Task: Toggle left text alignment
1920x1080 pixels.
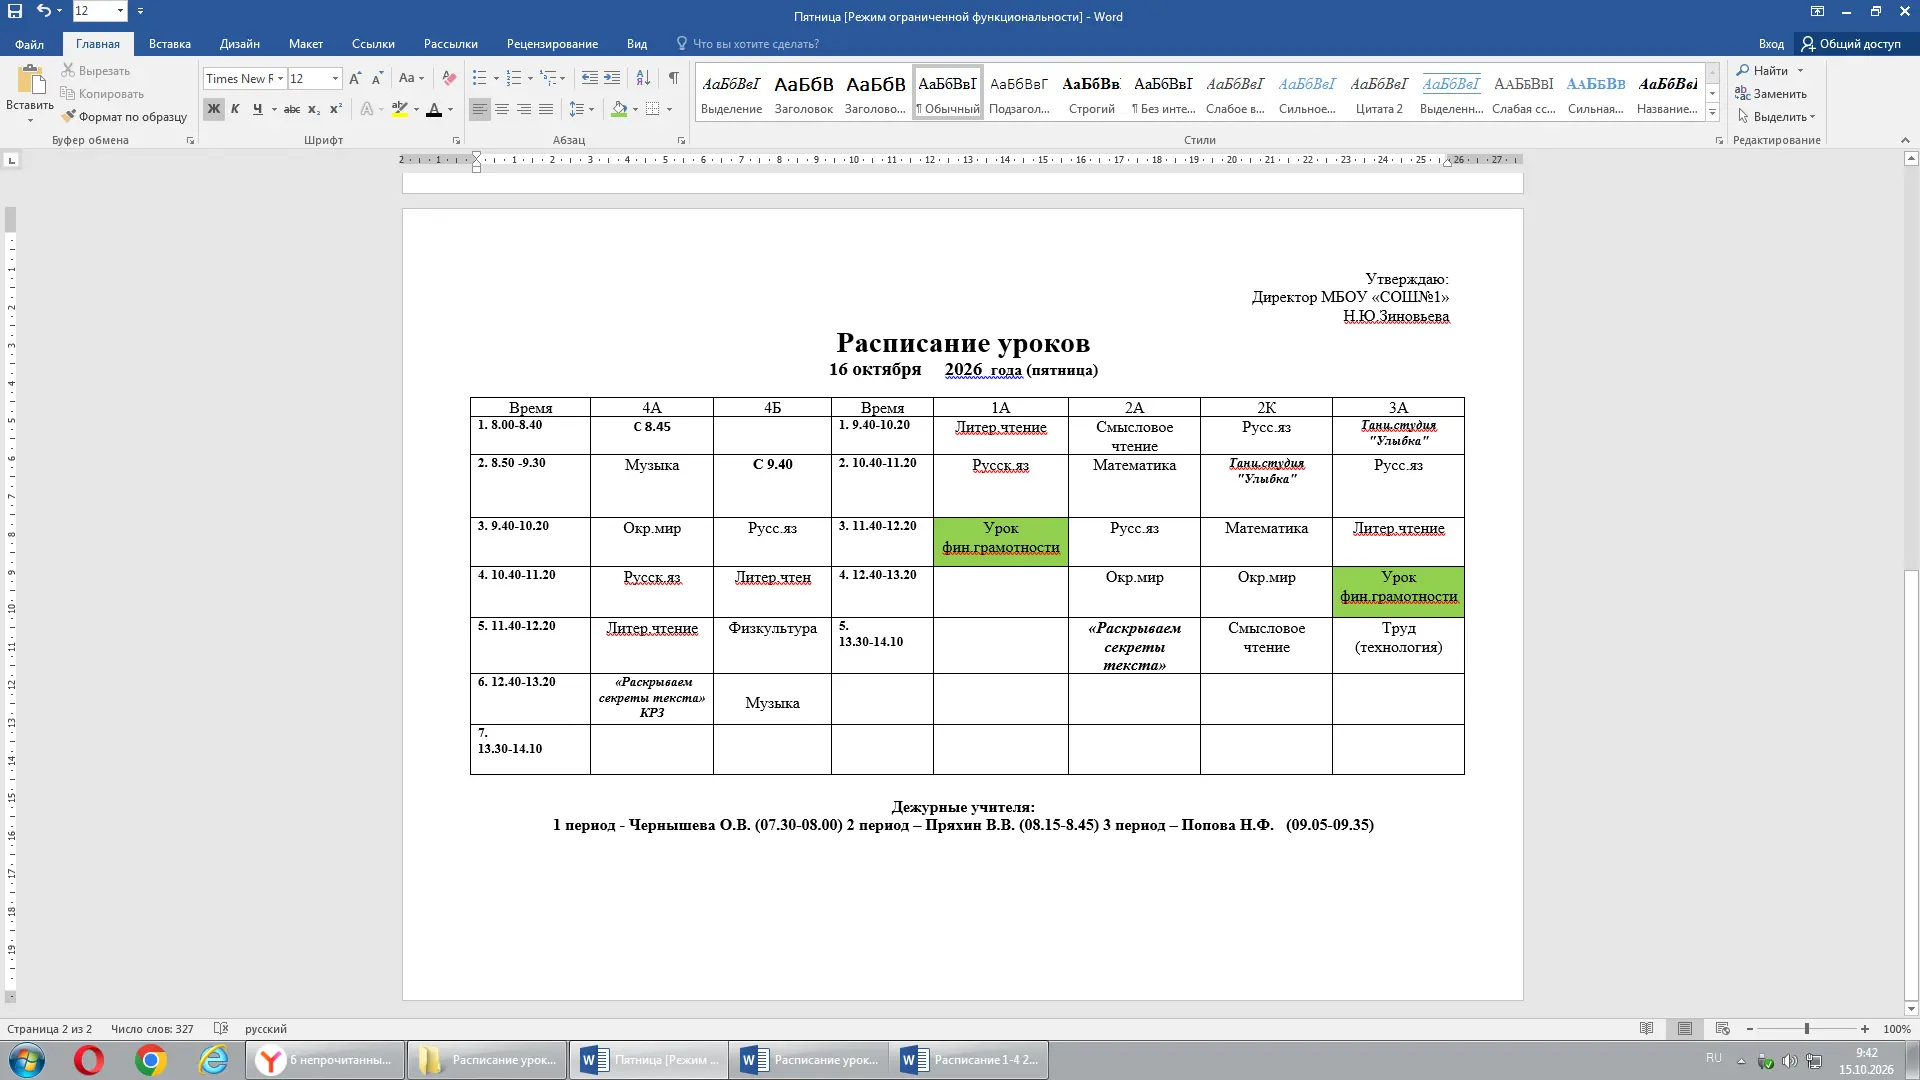Action: tap(480, 109)
